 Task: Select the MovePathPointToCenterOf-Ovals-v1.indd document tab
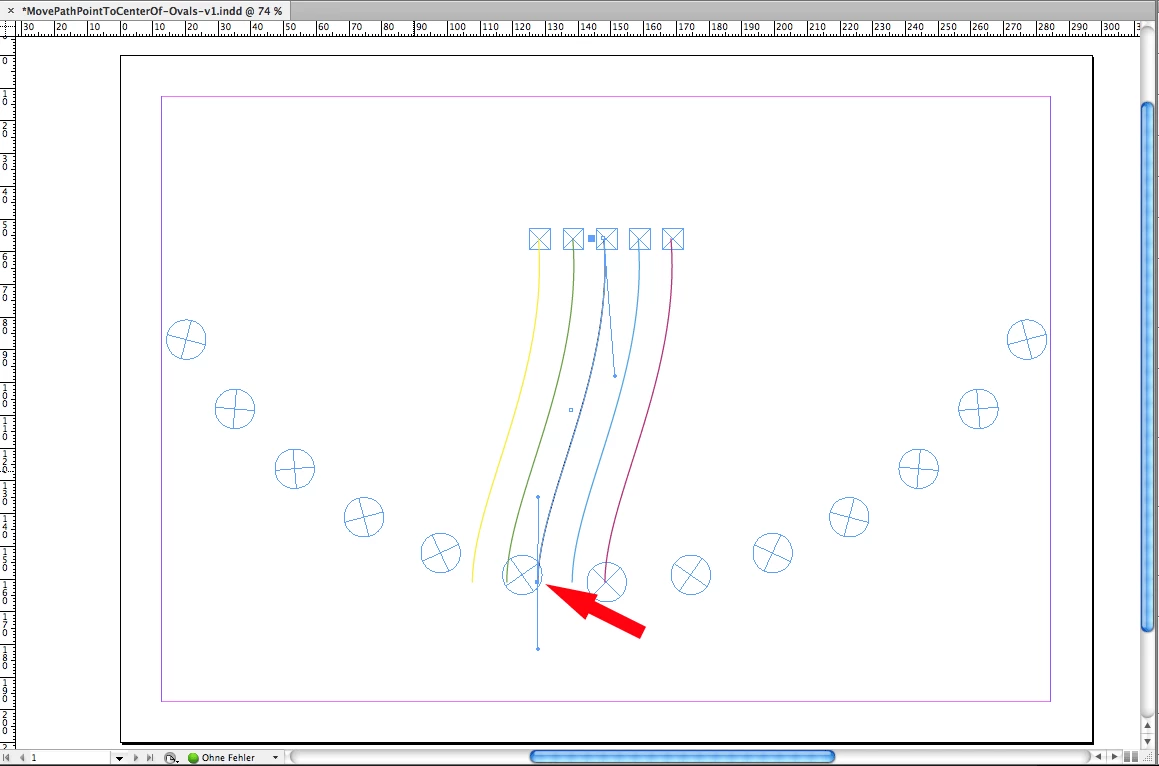pos(152,11)
